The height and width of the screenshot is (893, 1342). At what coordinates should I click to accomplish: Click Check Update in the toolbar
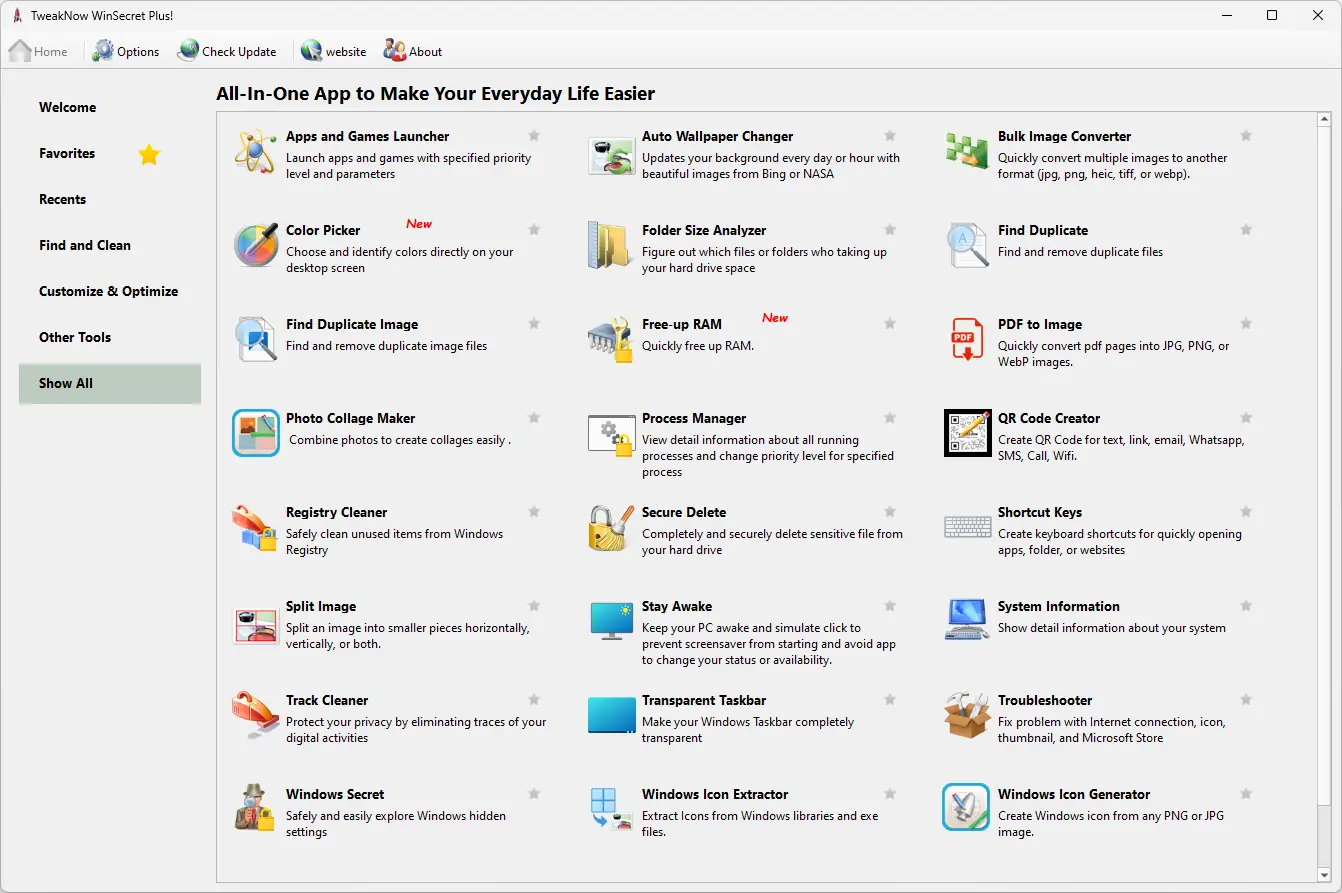click(x=227, y=51)
